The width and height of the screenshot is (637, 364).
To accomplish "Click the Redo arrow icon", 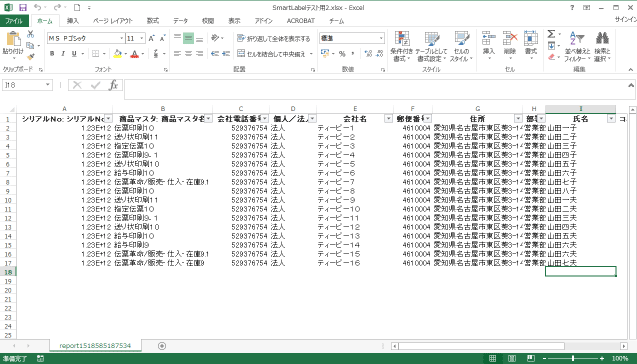I will [57, 7].
